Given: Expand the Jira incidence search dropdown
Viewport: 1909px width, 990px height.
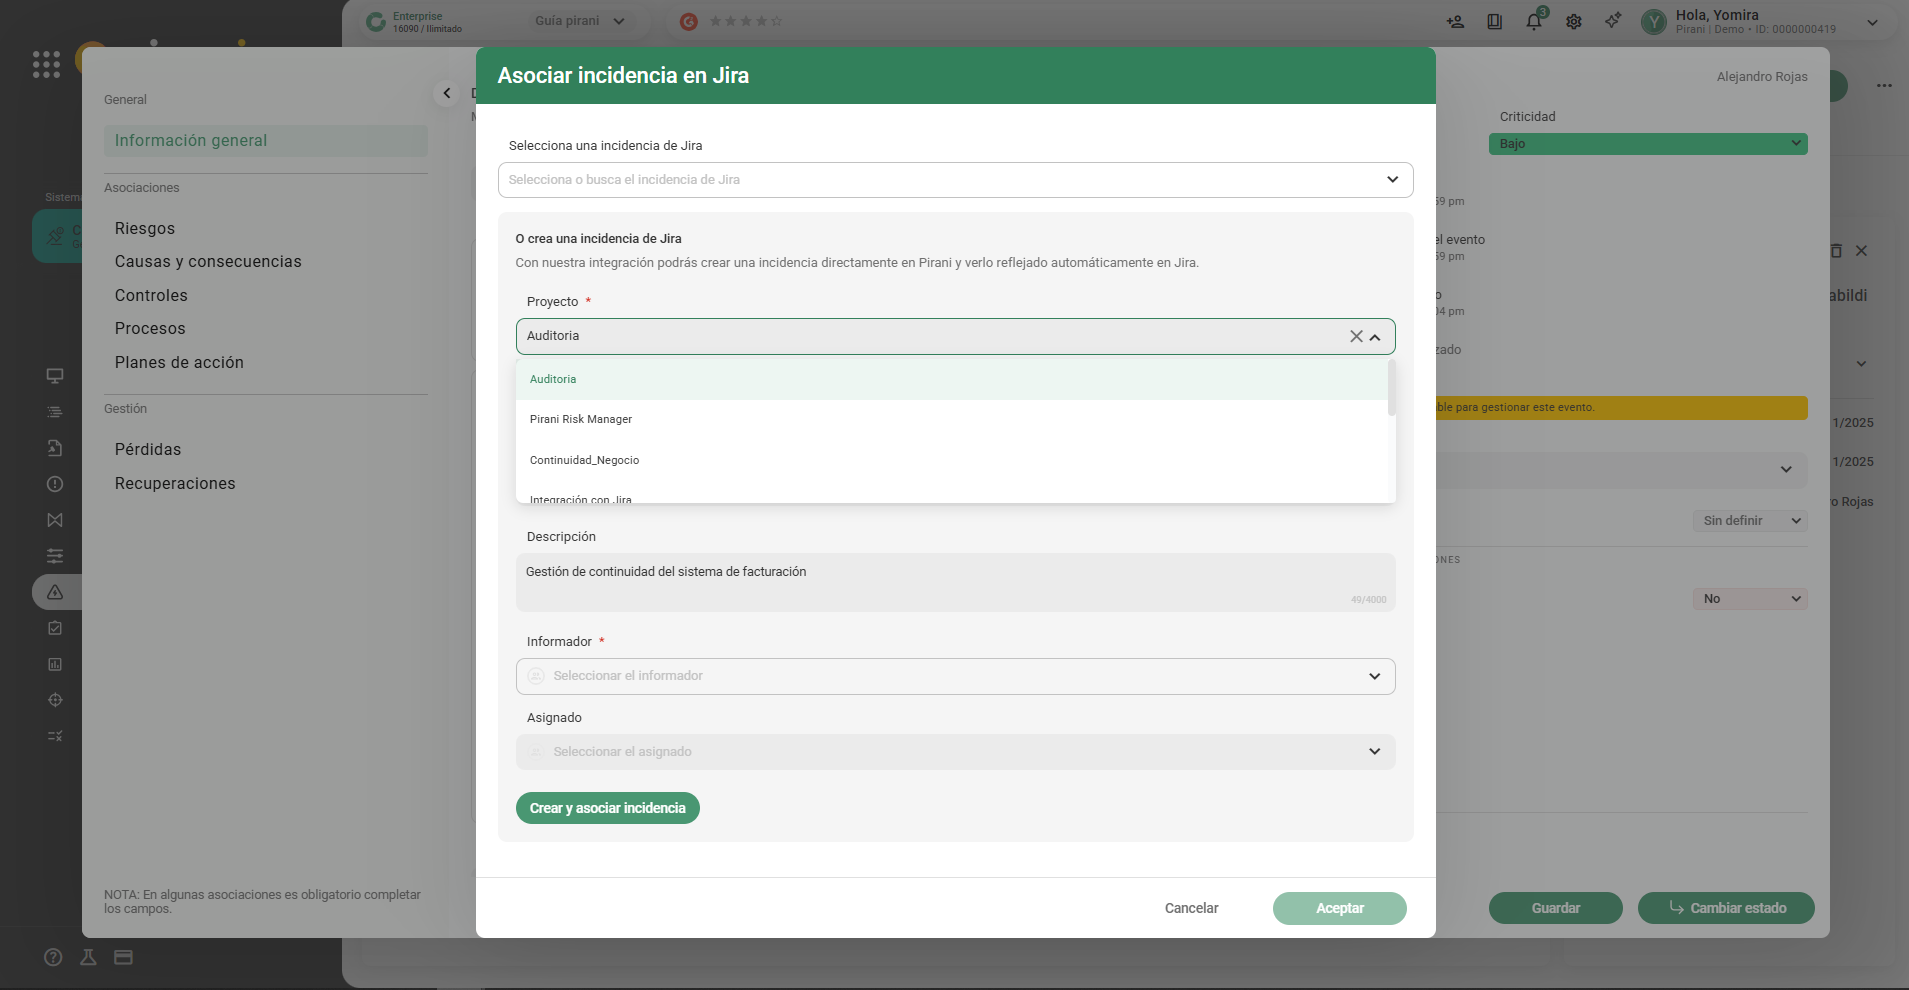Looking at the screenshot, I should (1392, 180).
